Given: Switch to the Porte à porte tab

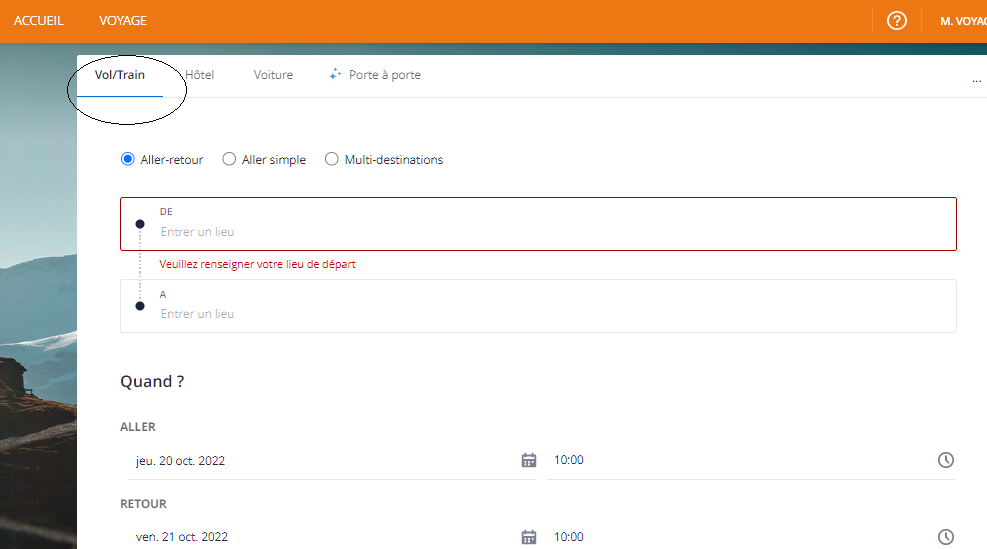Looking at the screenshot, I should (375, 75).
